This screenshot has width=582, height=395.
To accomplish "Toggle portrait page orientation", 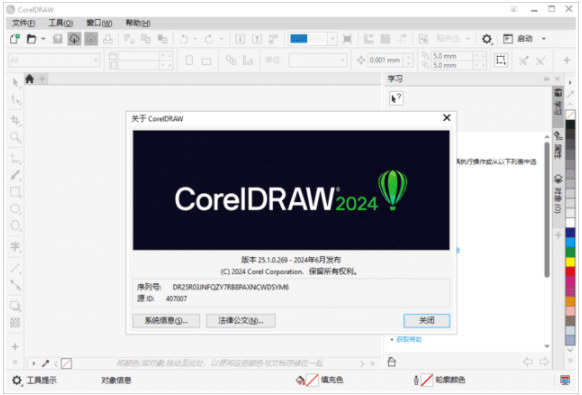I will point(189,60).
